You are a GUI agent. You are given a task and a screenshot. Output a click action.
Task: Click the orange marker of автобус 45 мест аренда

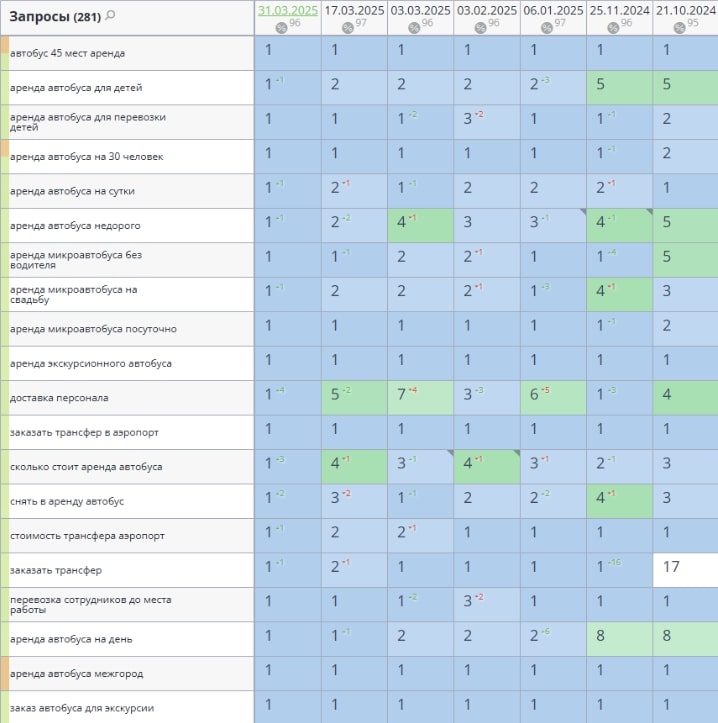click(4, 45)
